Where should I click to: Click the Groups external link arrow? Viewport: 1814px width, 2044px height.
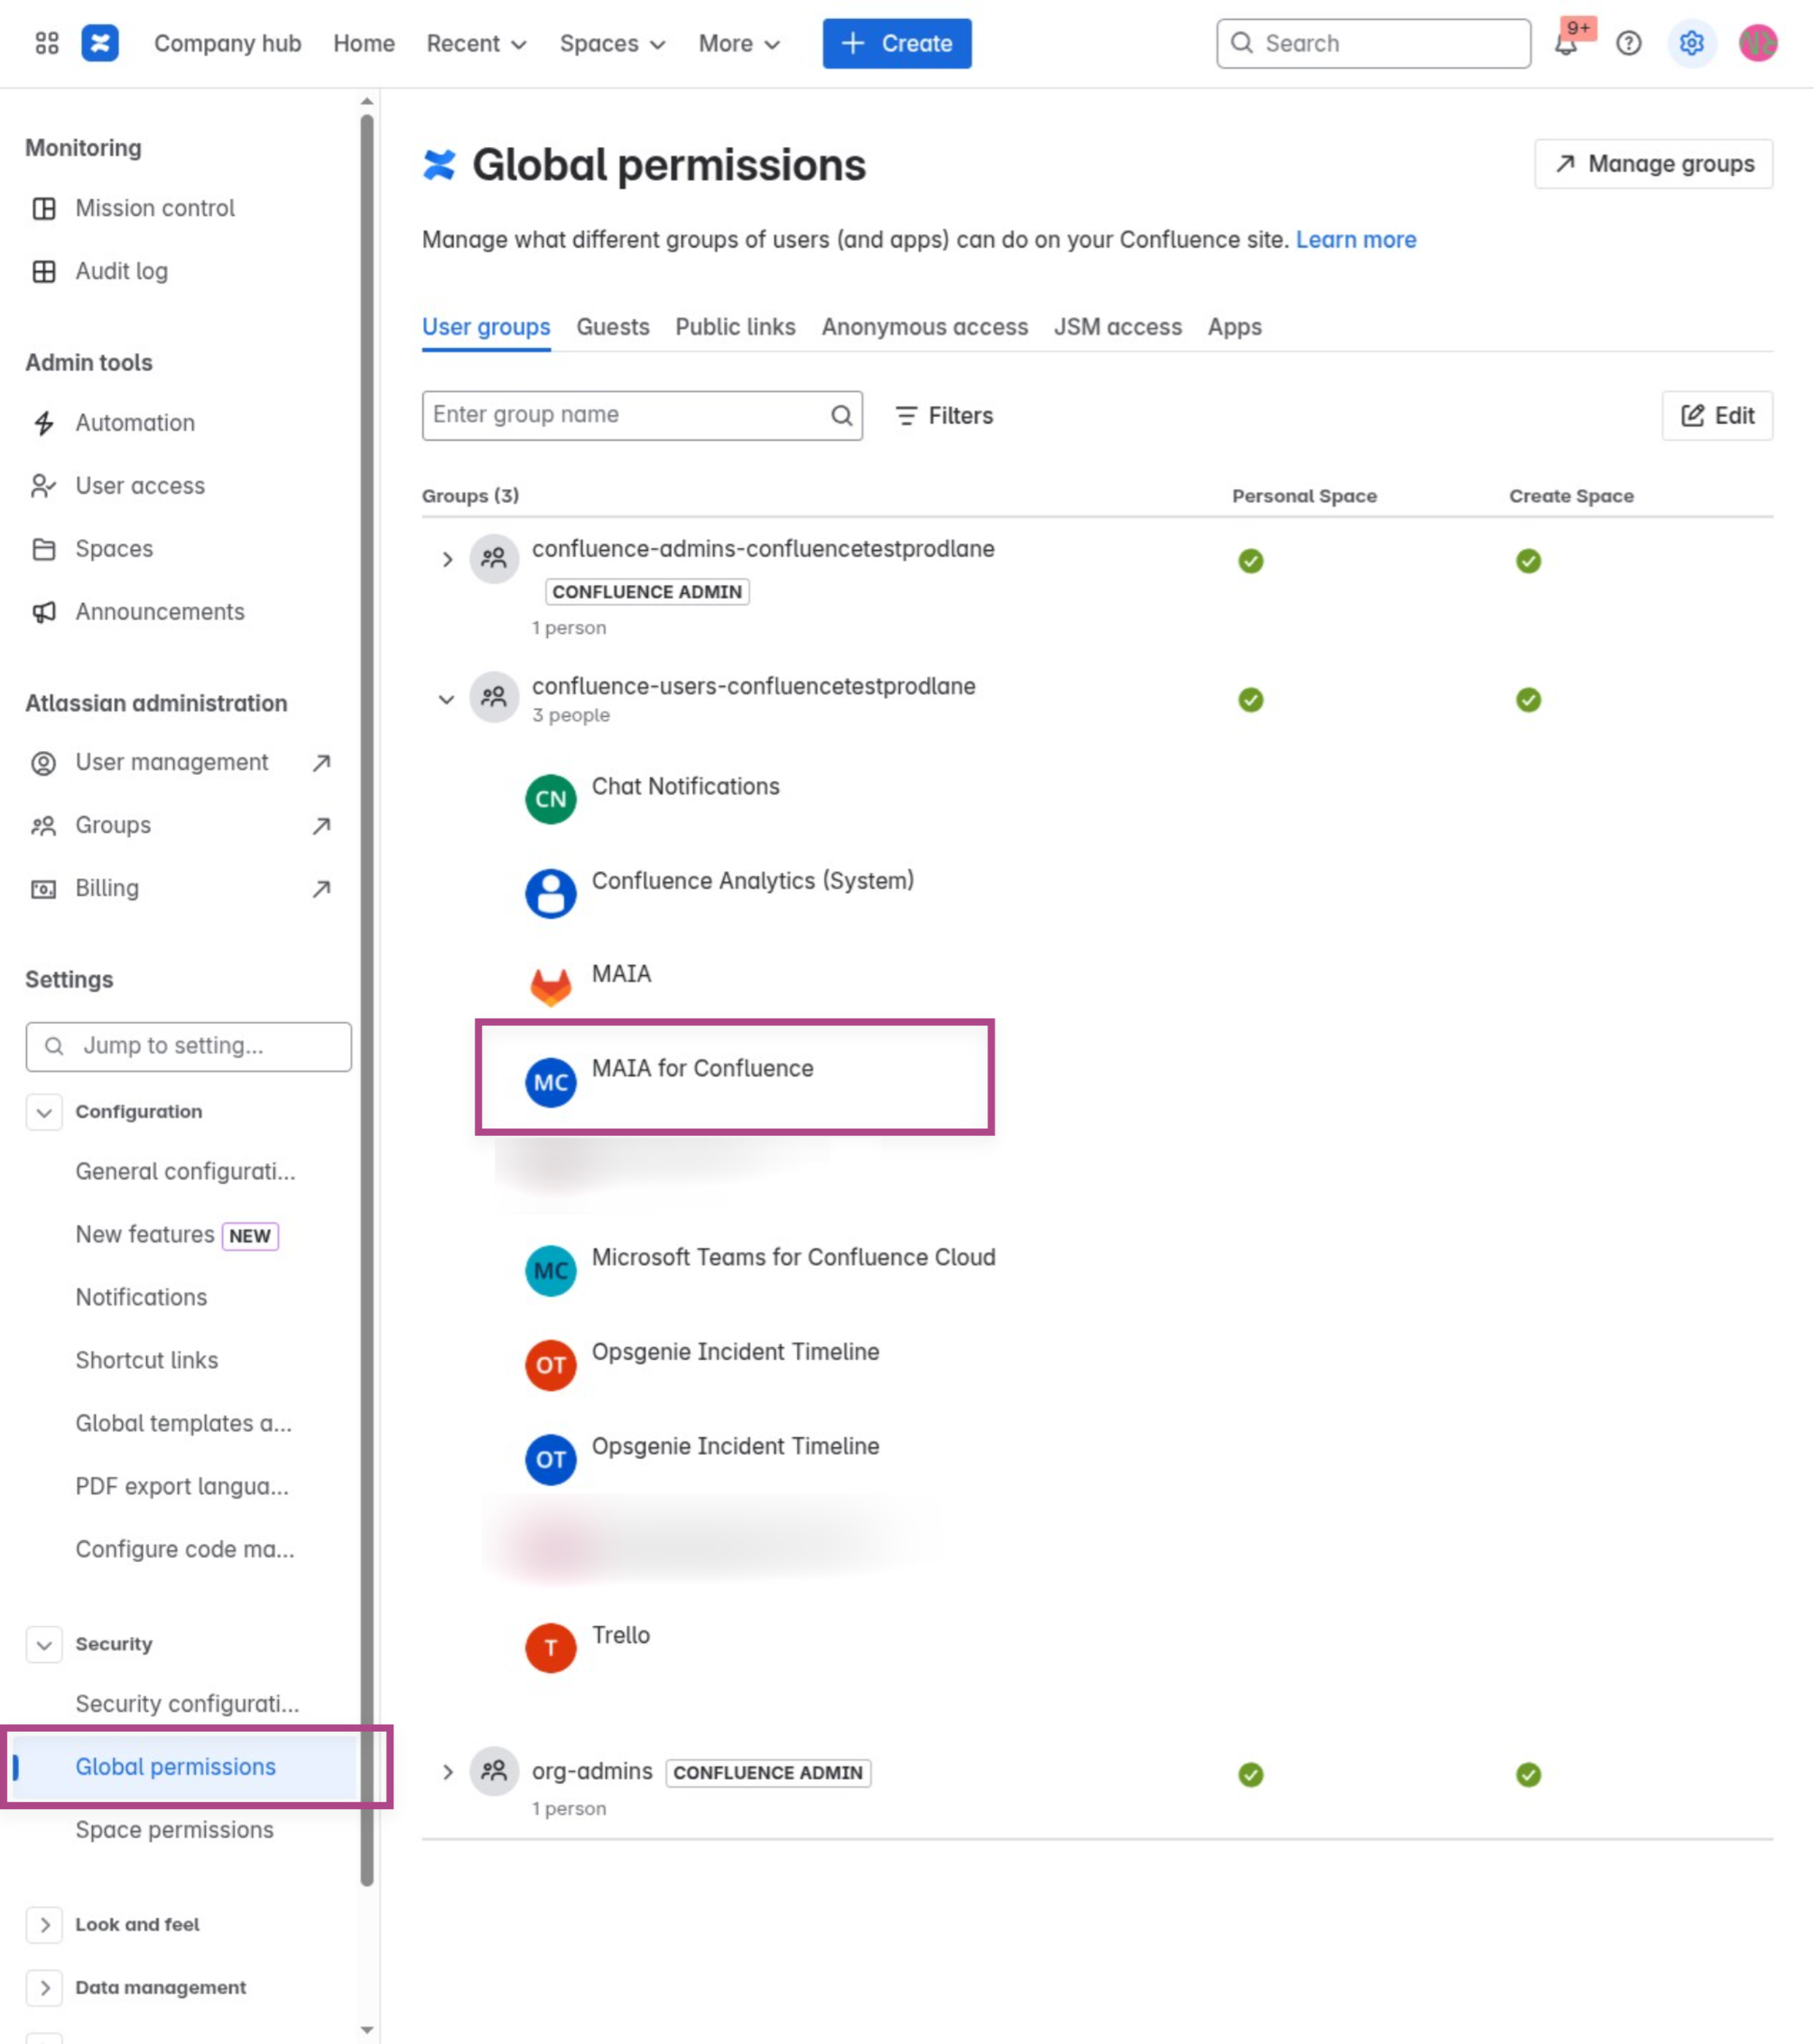321,826
